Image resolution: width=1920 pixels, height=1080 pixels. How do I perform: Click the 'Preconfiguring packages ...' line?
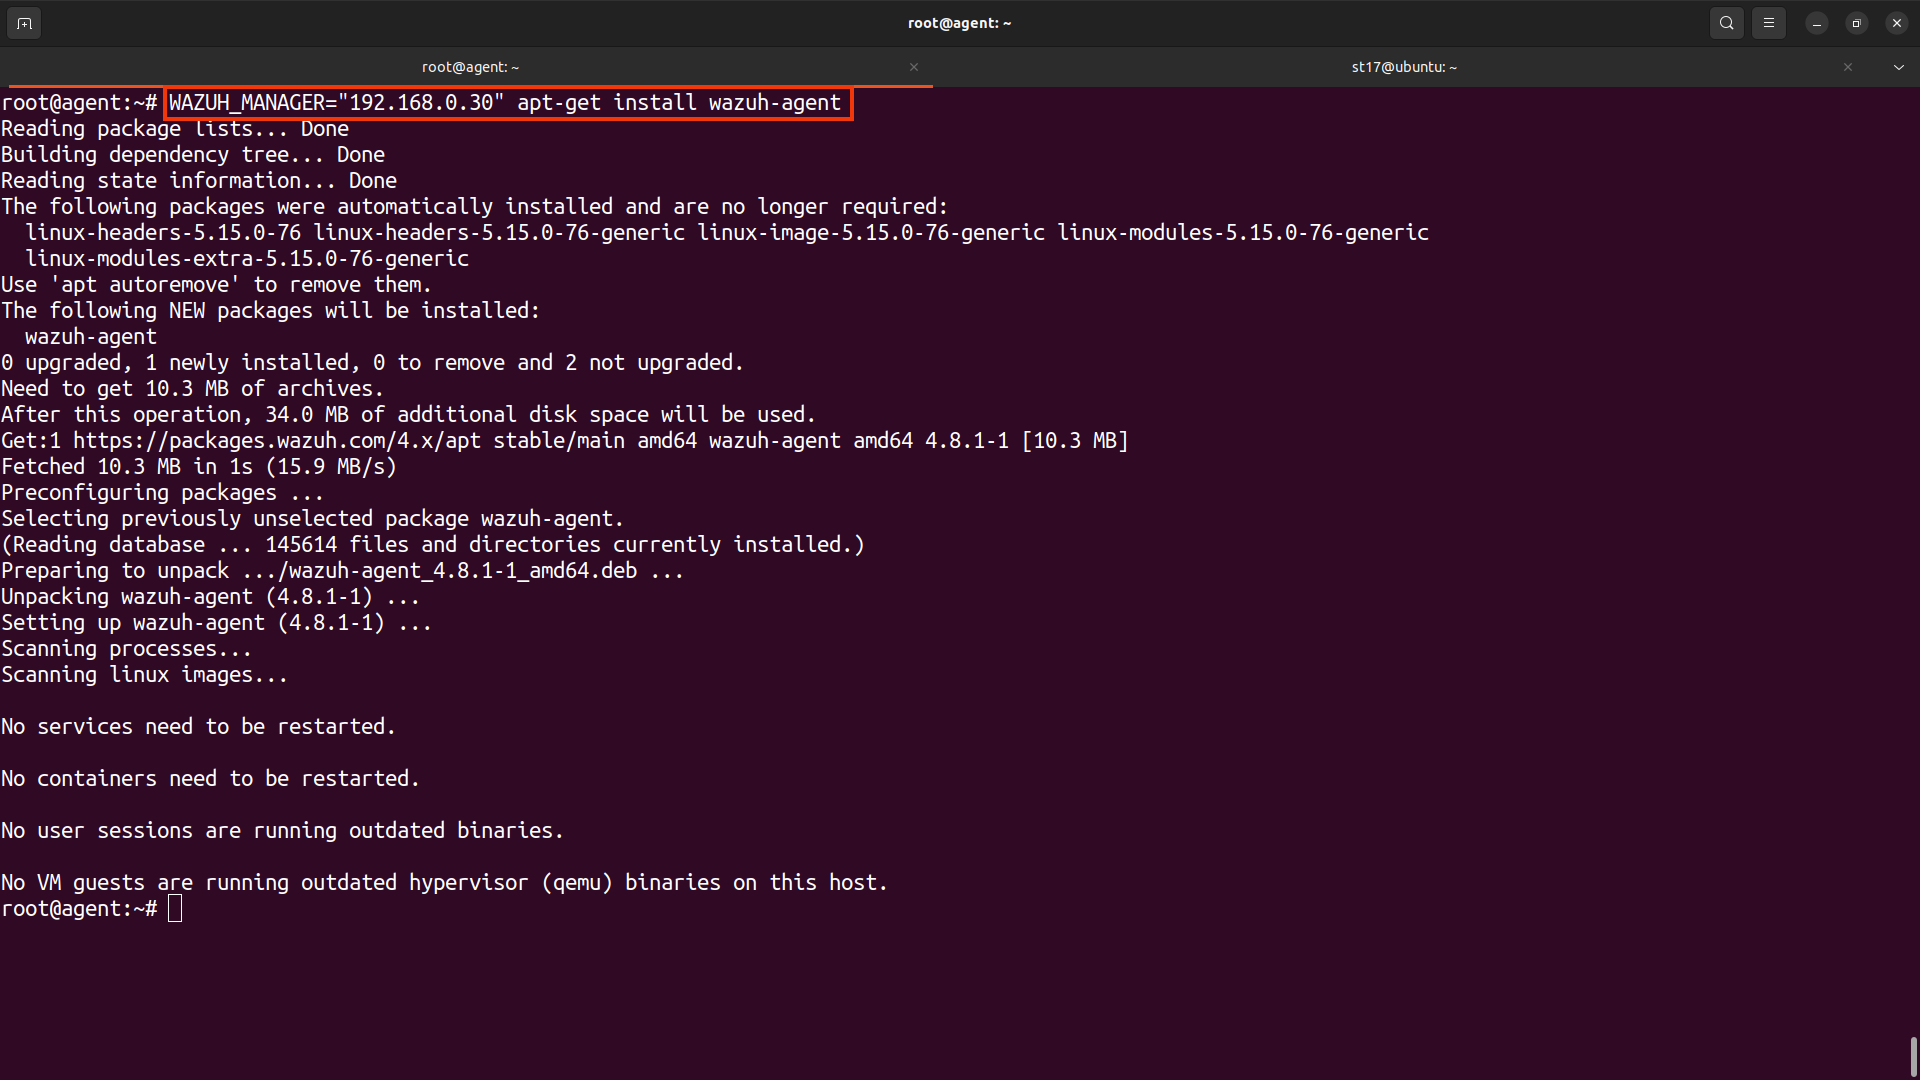(x=162, y=493)
